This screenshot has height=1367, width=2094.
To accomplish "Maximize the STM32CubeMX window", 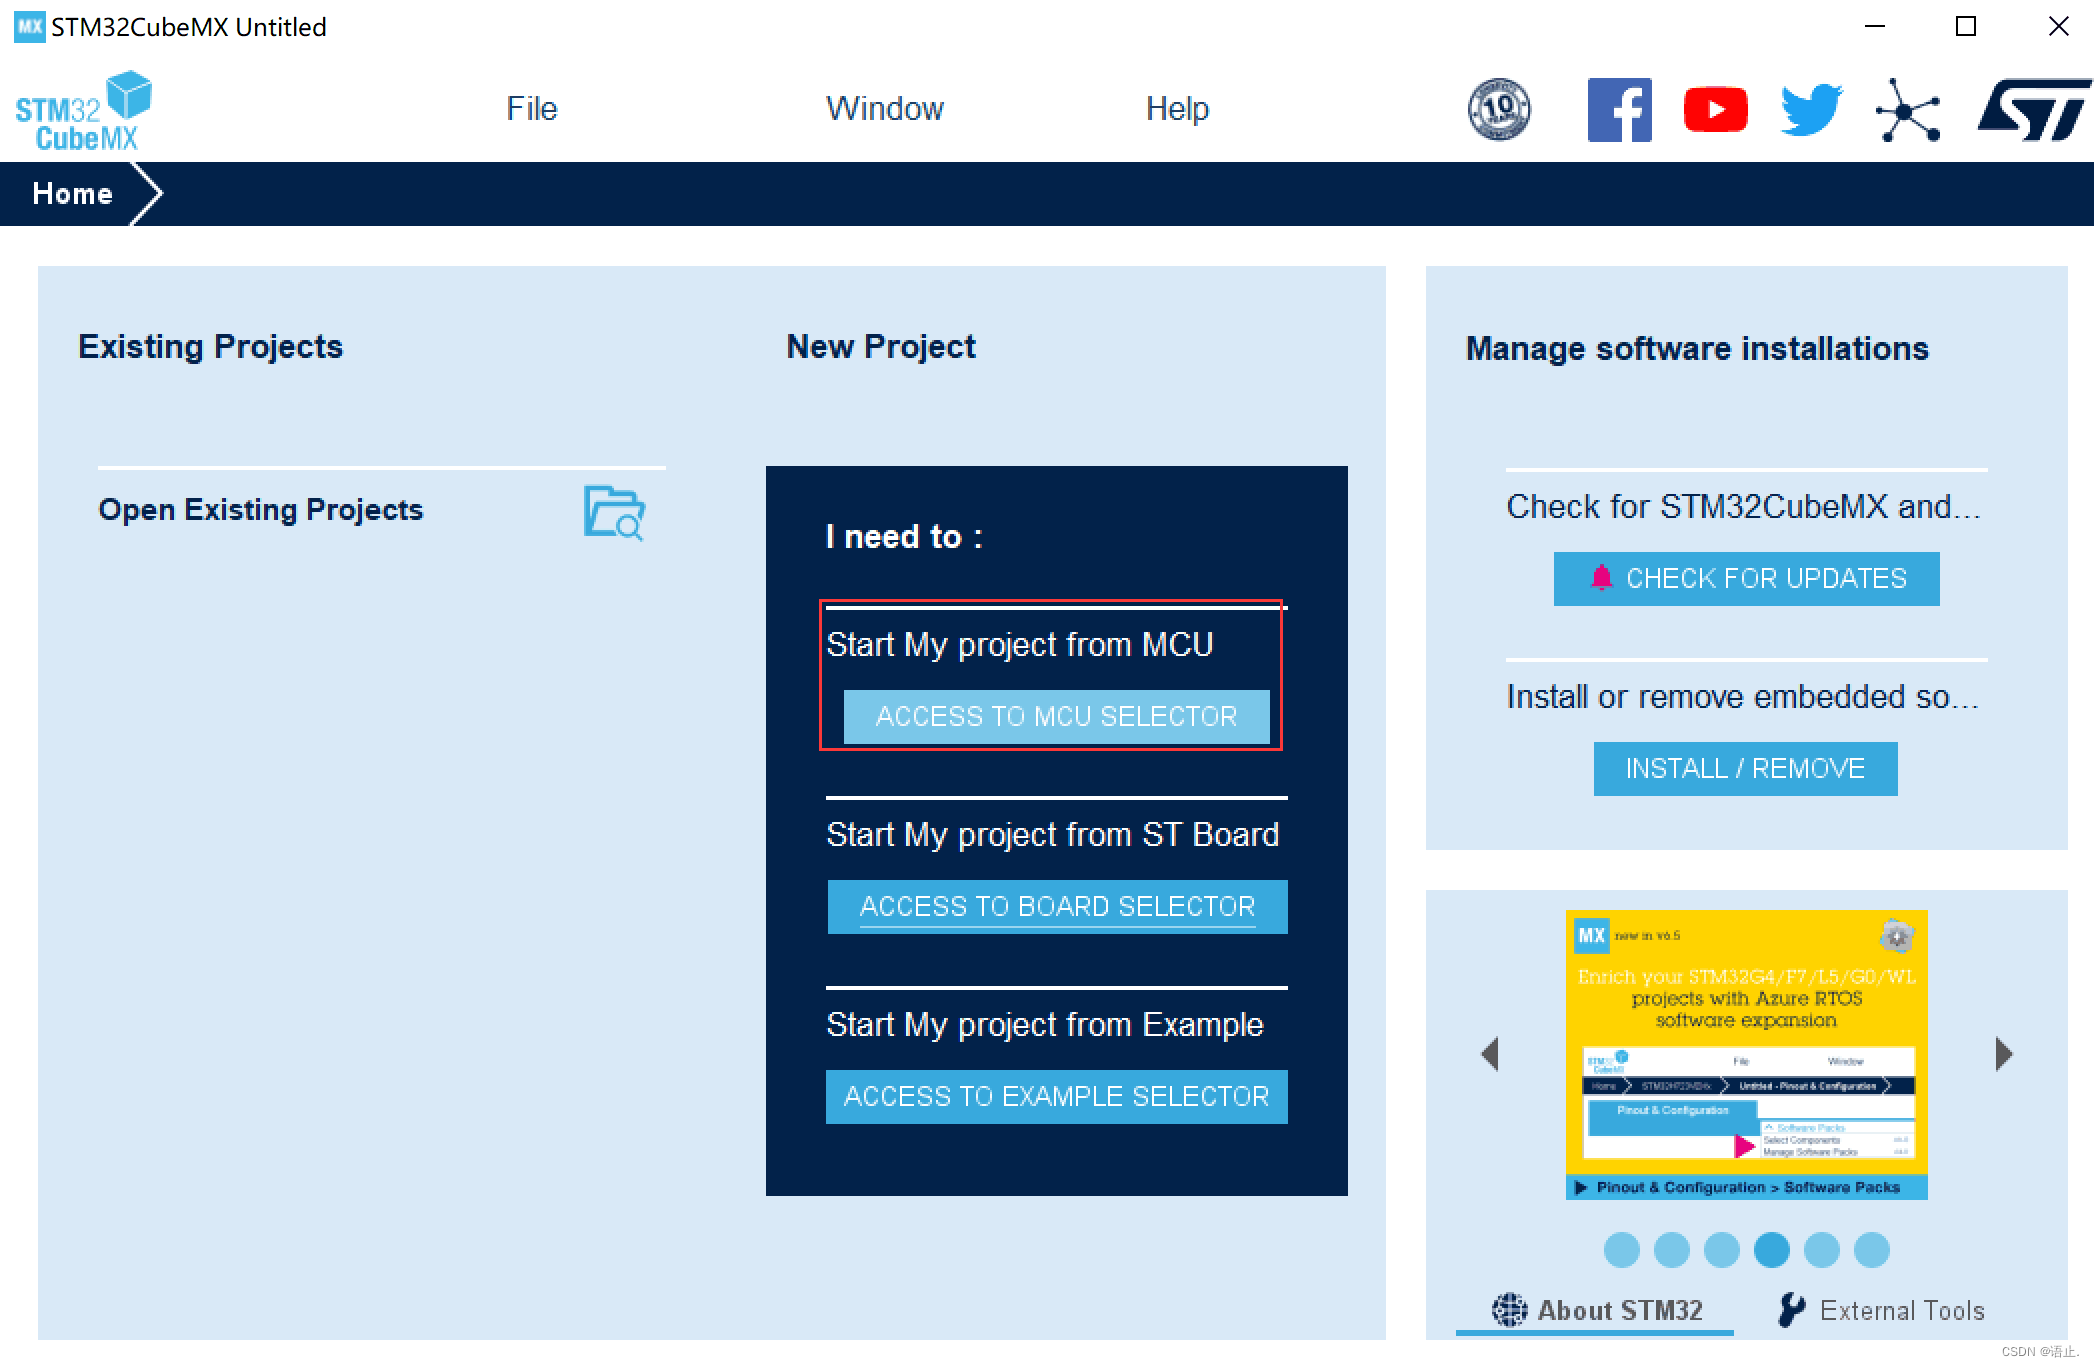I will point(1966,27).
